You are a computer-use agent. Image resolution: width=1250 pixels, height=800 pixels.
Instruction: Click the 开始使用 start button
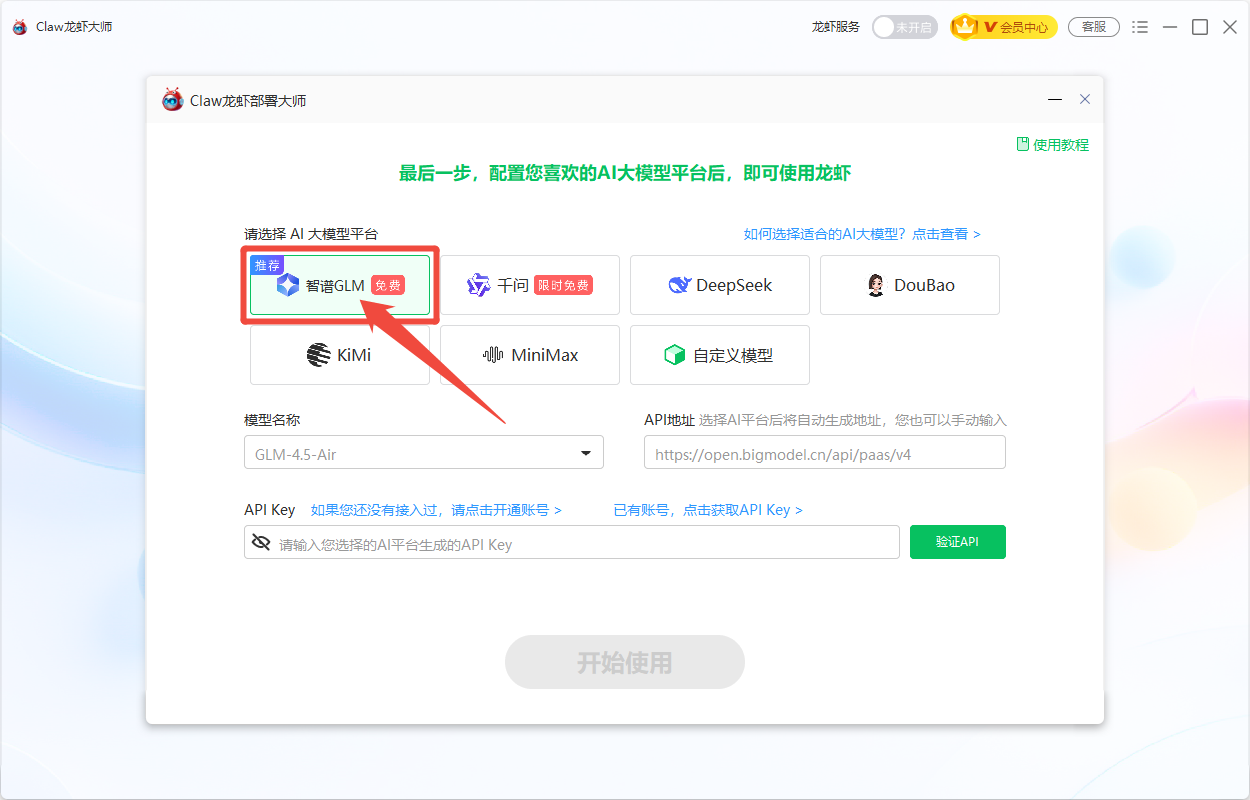pos(625,662)
